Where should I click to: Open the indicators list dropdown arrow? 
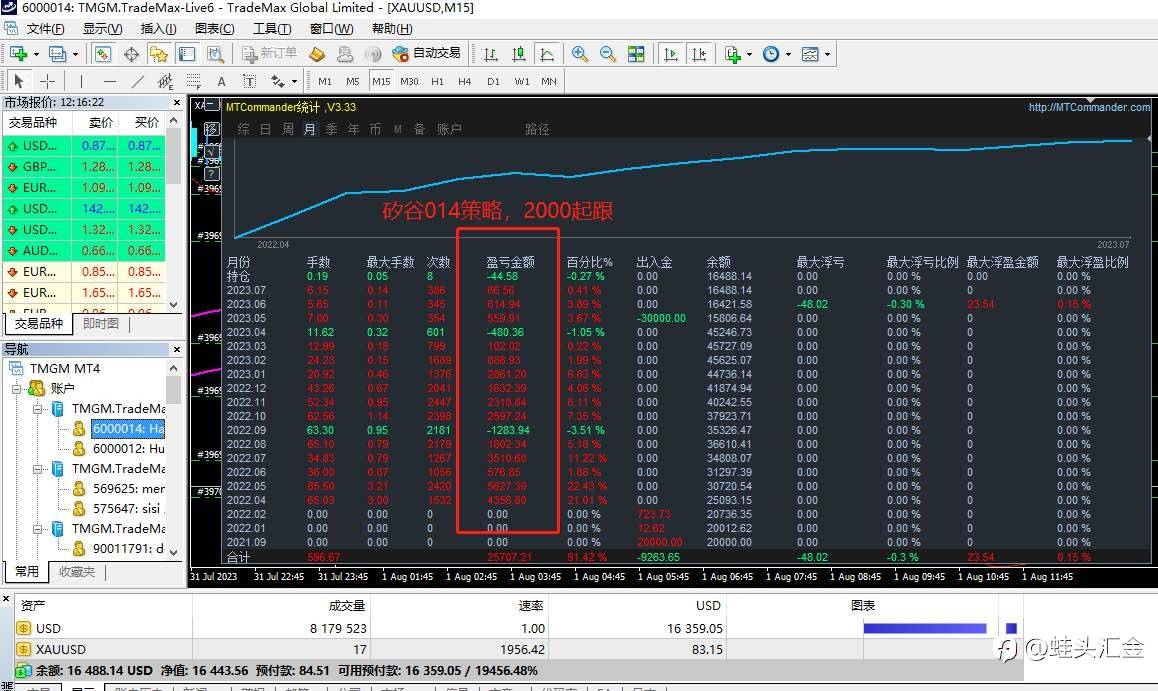click(749, 54)
